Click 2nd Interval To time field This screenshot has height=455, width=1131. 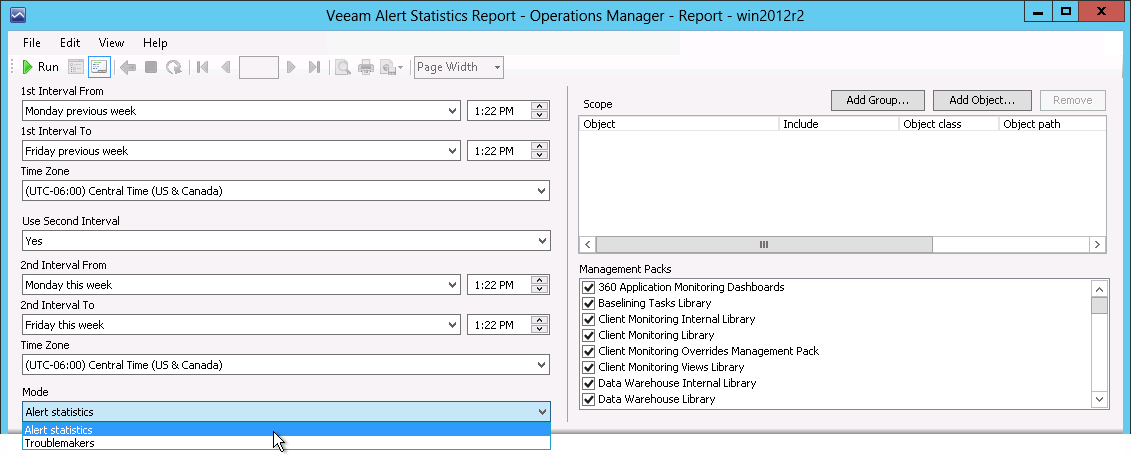498,325
